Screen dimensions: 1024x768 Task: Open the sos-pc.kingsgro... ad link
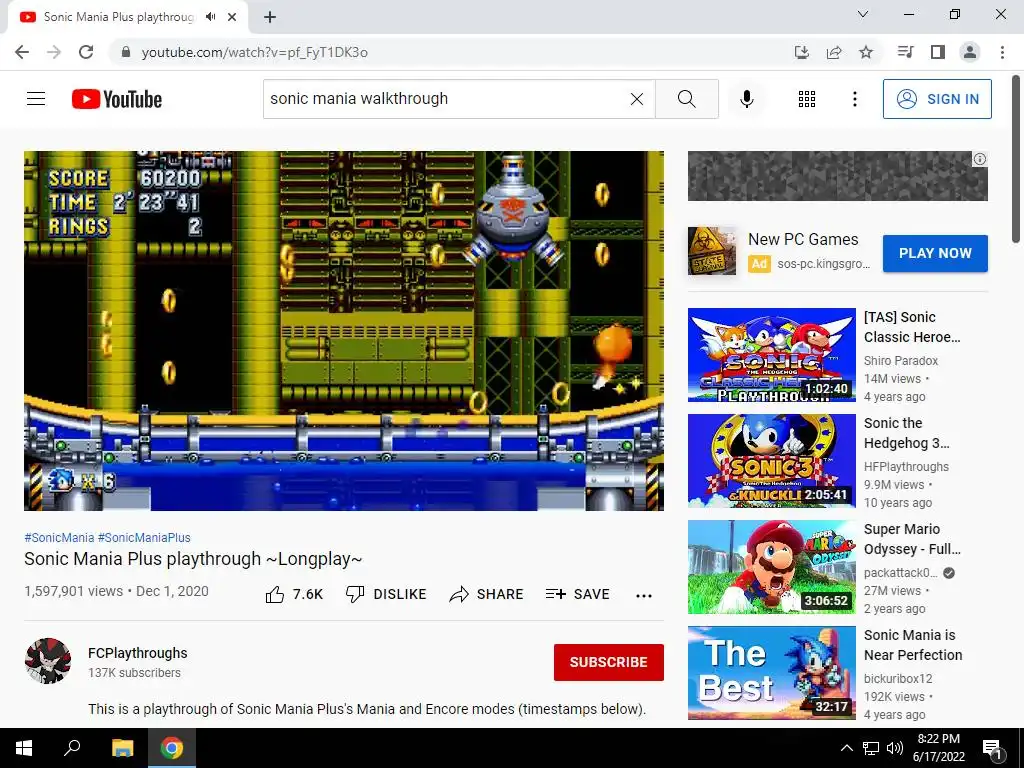[x=824, y=264]
